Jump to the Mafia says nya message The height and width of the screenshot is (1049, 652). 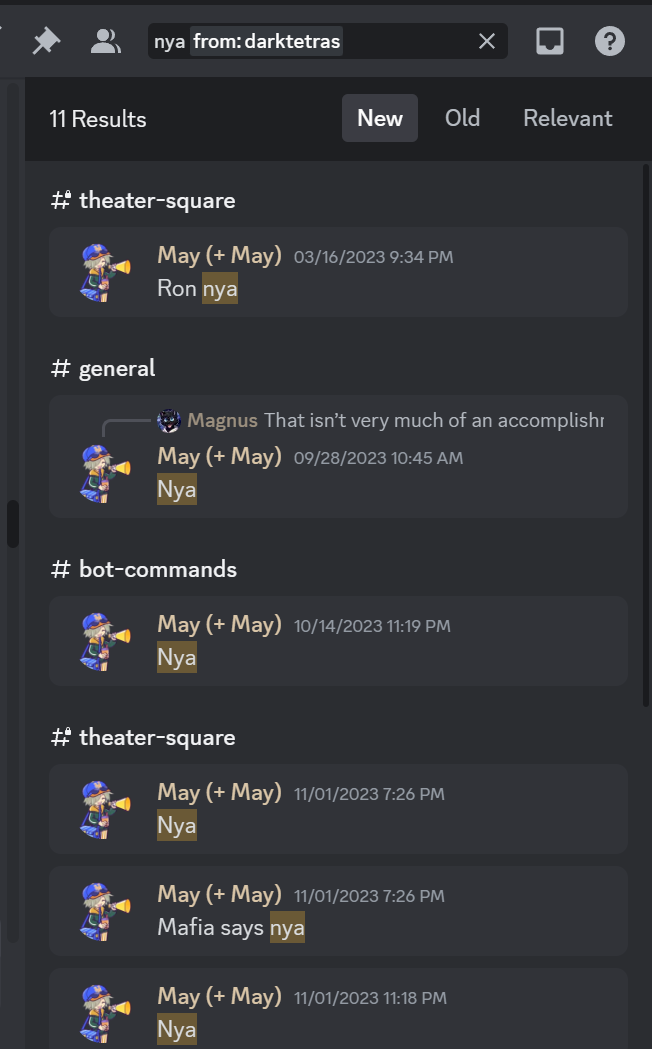tap(338, 911)
